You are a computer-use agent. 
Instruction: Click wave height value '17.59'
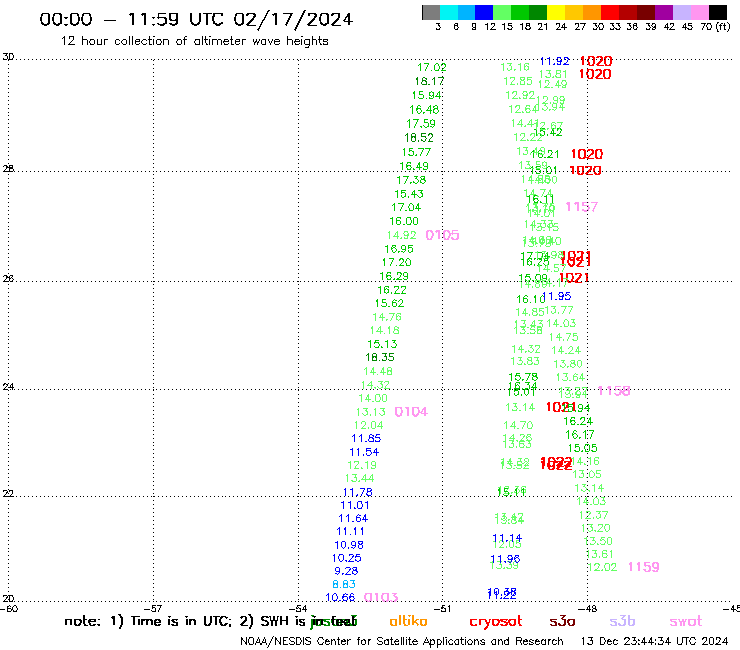[420, 124]
